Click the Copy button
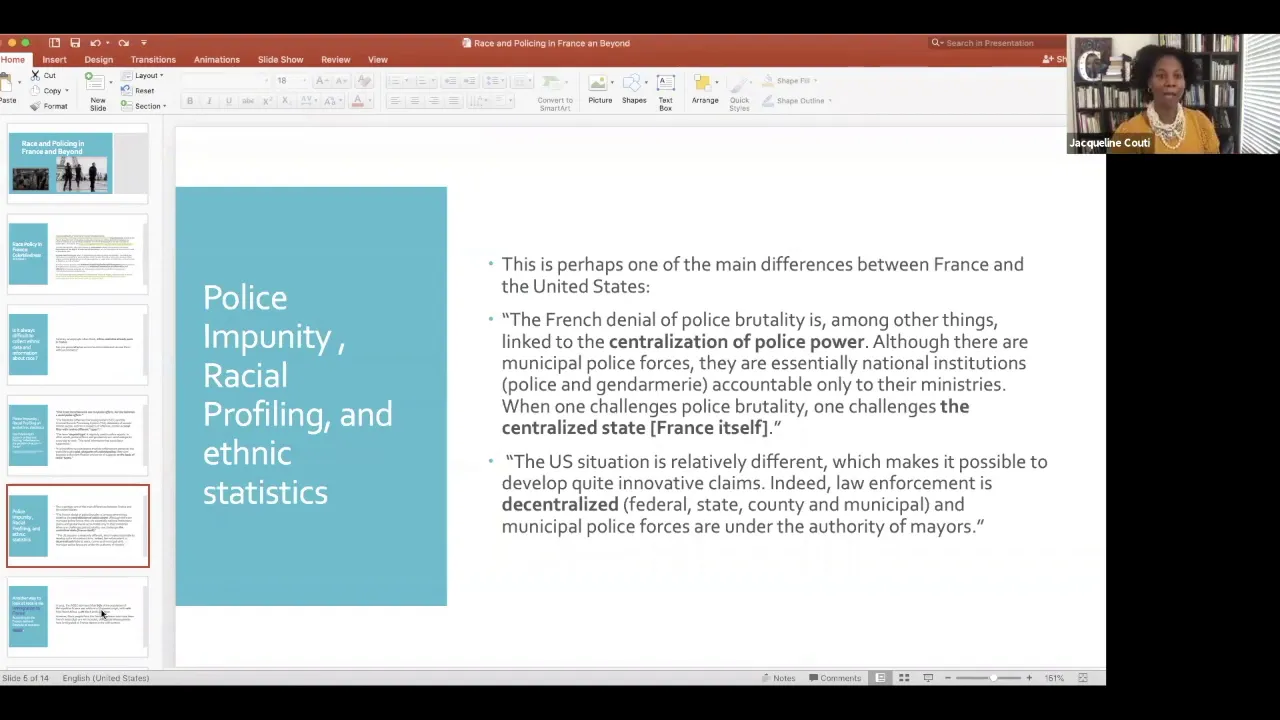Viewport: 1280px width, 720px height. pos(48,90)
